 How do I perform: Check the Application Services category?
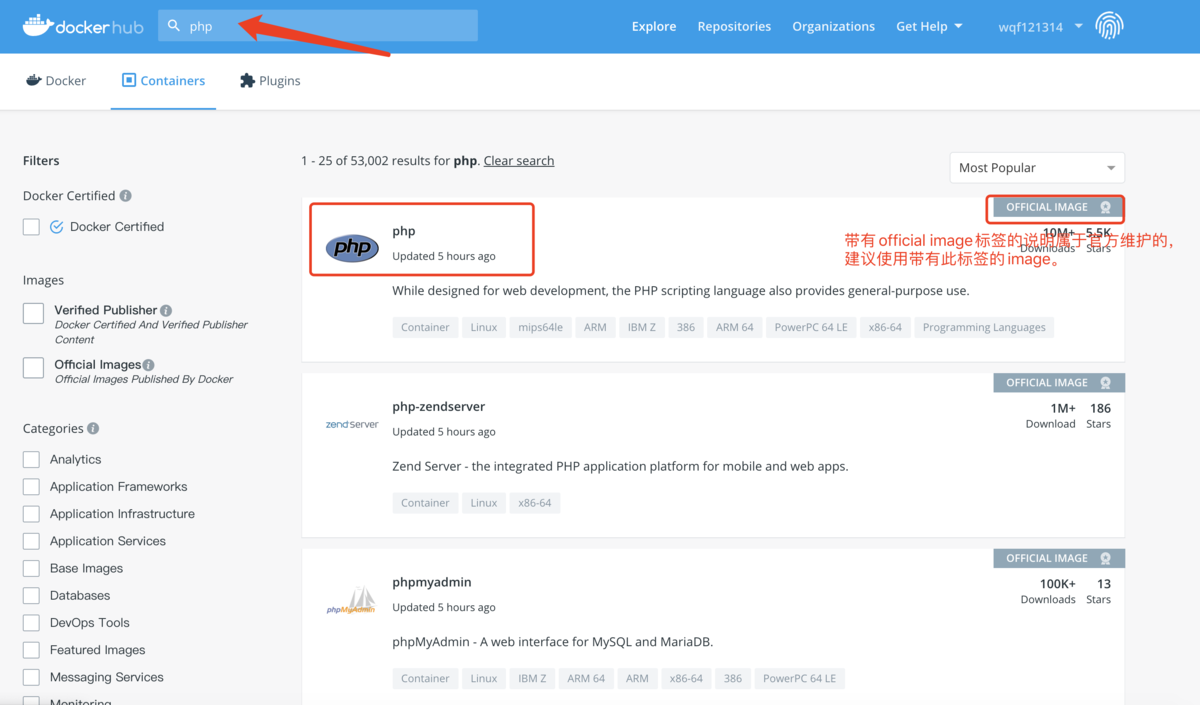pos(32,541)
